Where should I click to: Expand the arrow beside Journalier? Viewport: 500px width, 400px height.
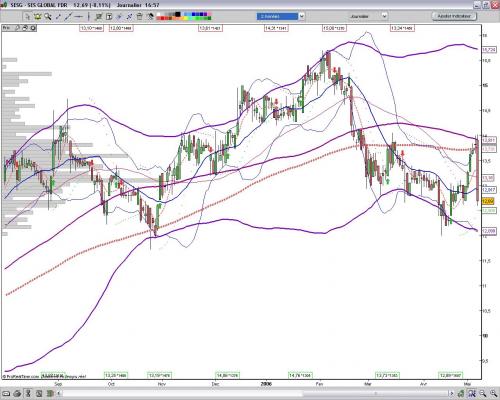384,16
